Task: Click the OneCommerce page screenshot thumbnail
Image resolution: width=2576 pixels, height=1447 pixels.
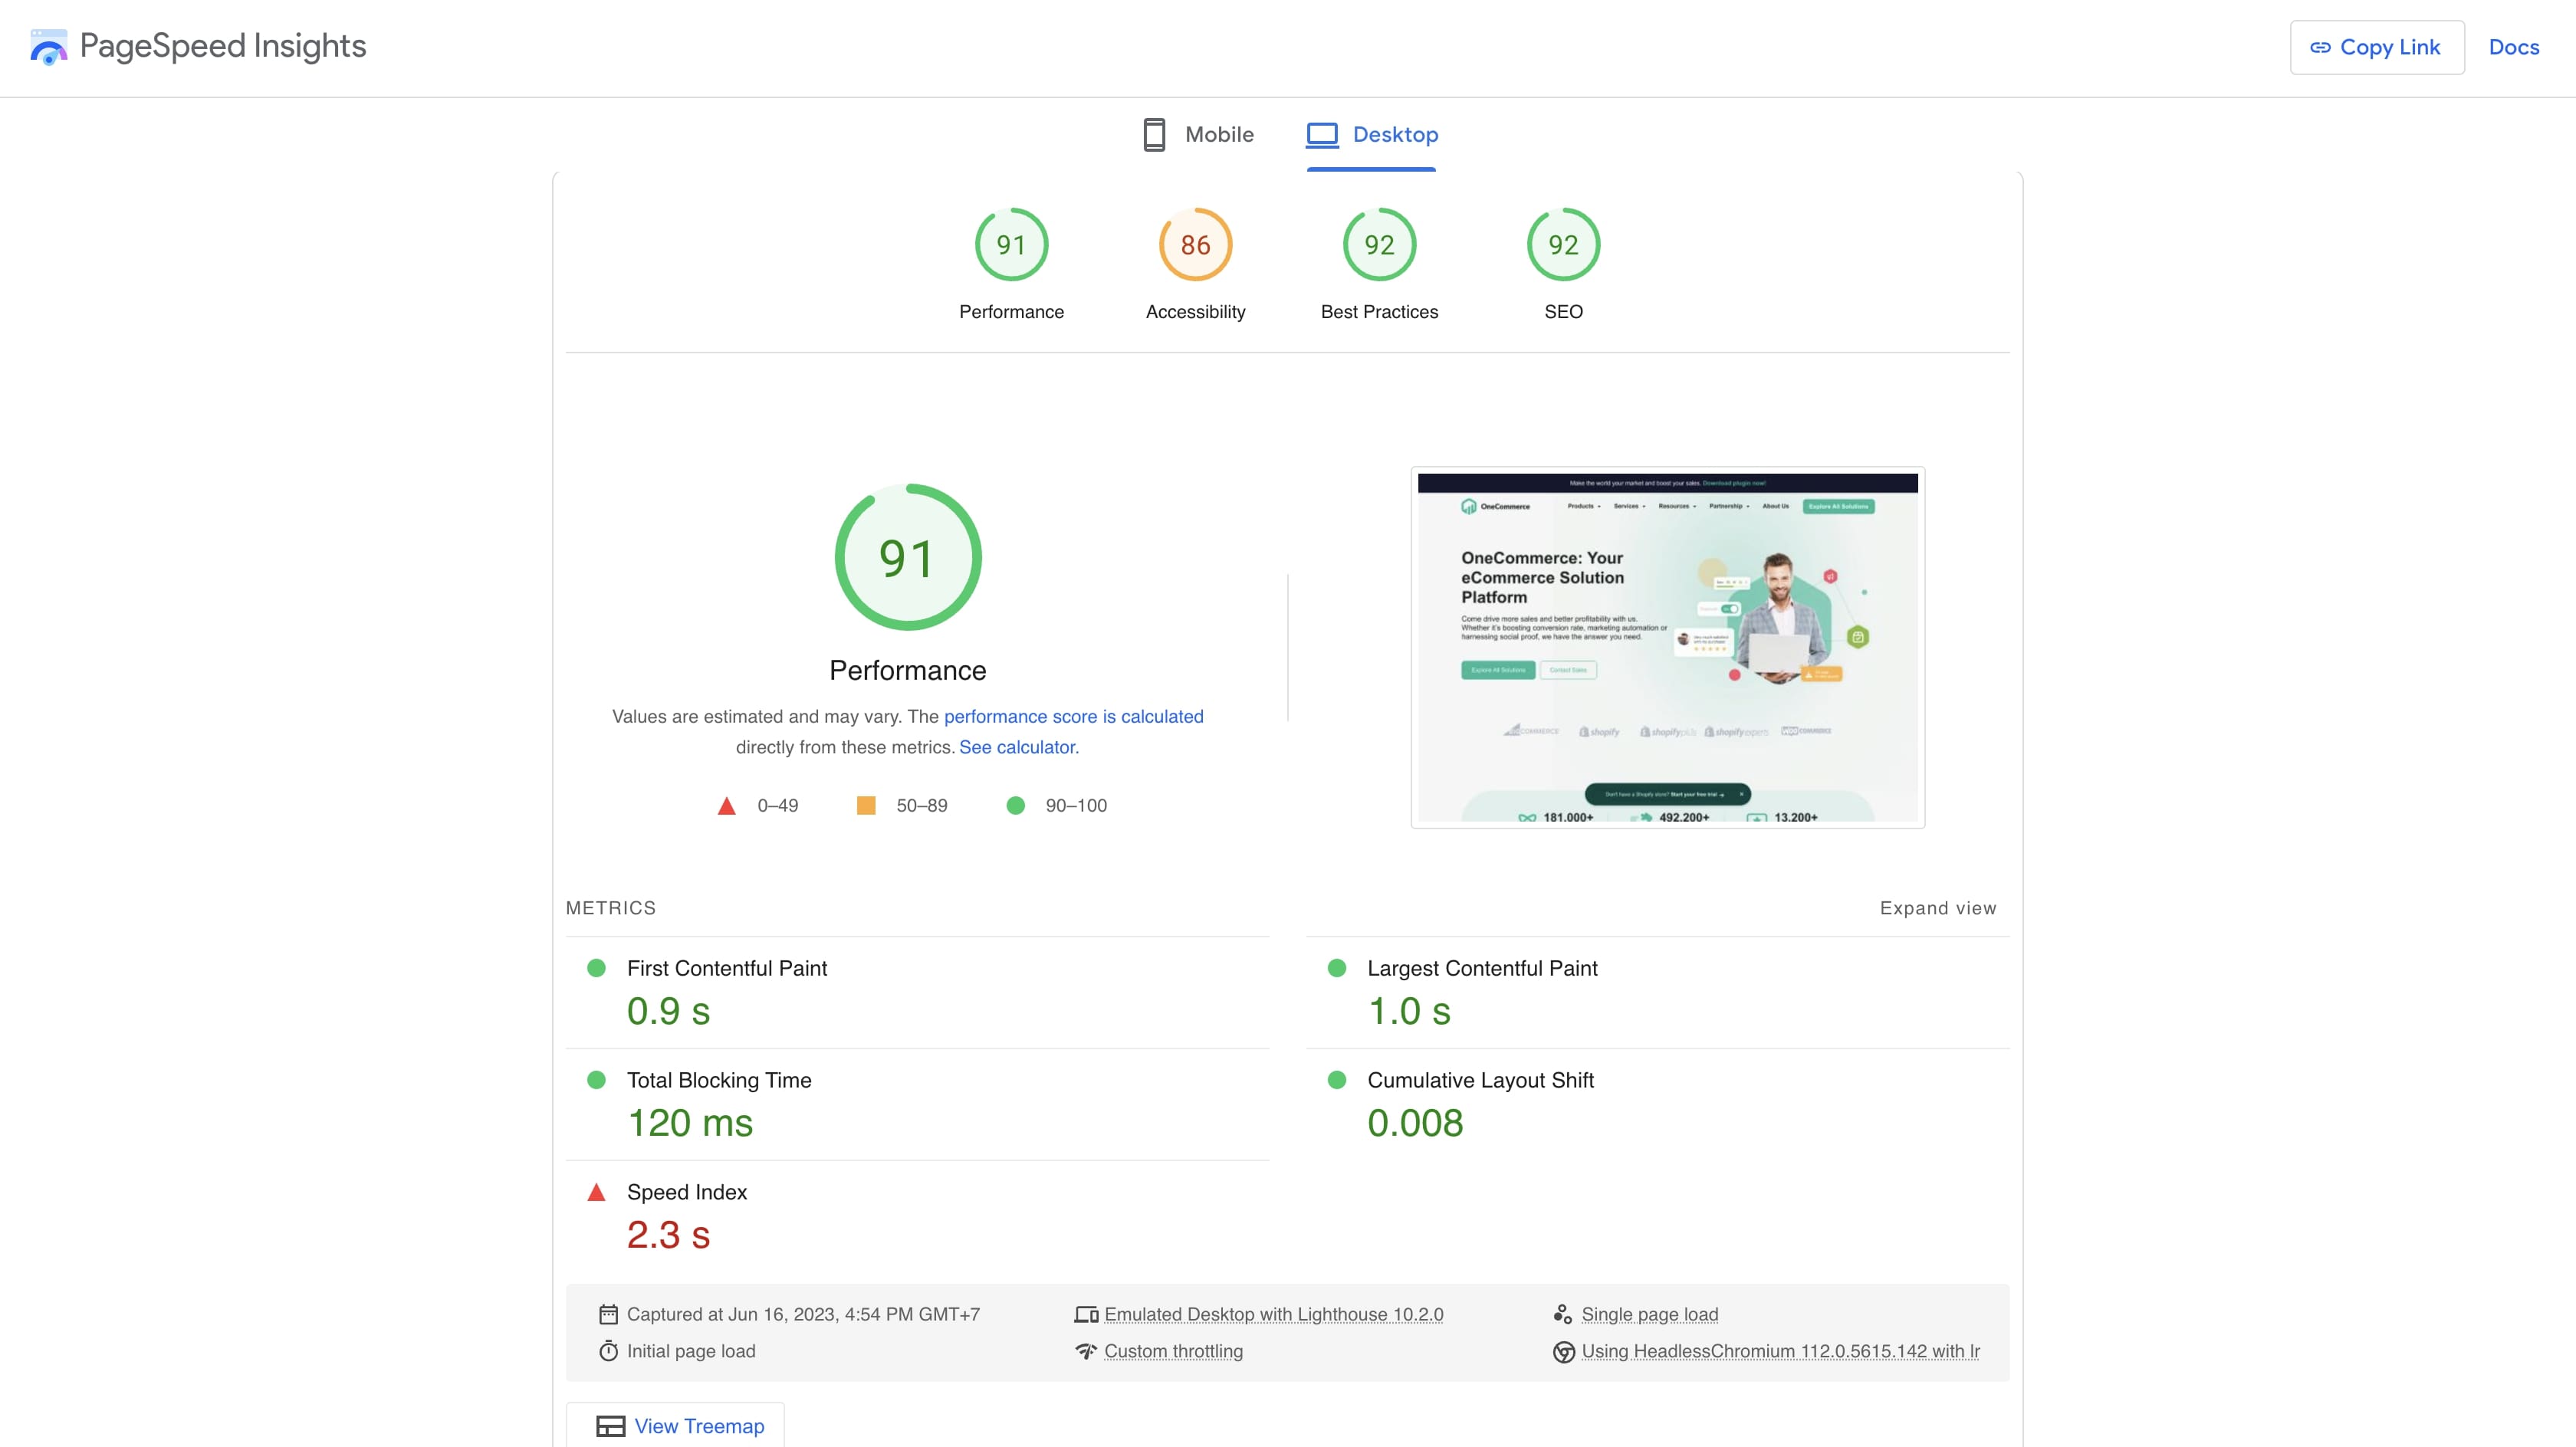Action: [1667, 647]
